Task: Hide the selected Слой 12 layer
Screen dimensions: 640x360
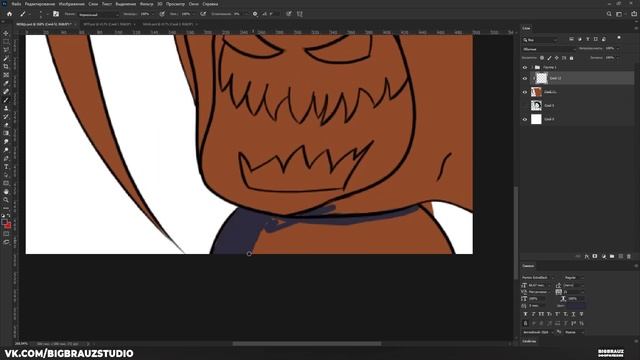Action: (x=525, y=78)
